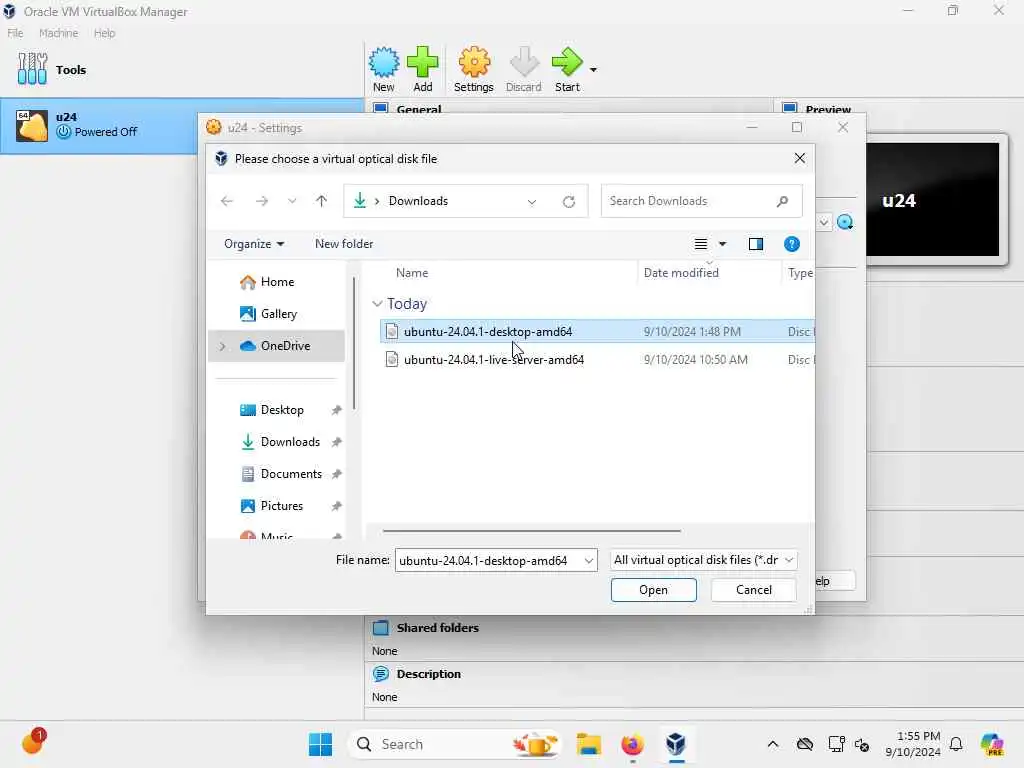Open the file type filter dropdown
The image size is (1024, 768).
tap(703, 560)
